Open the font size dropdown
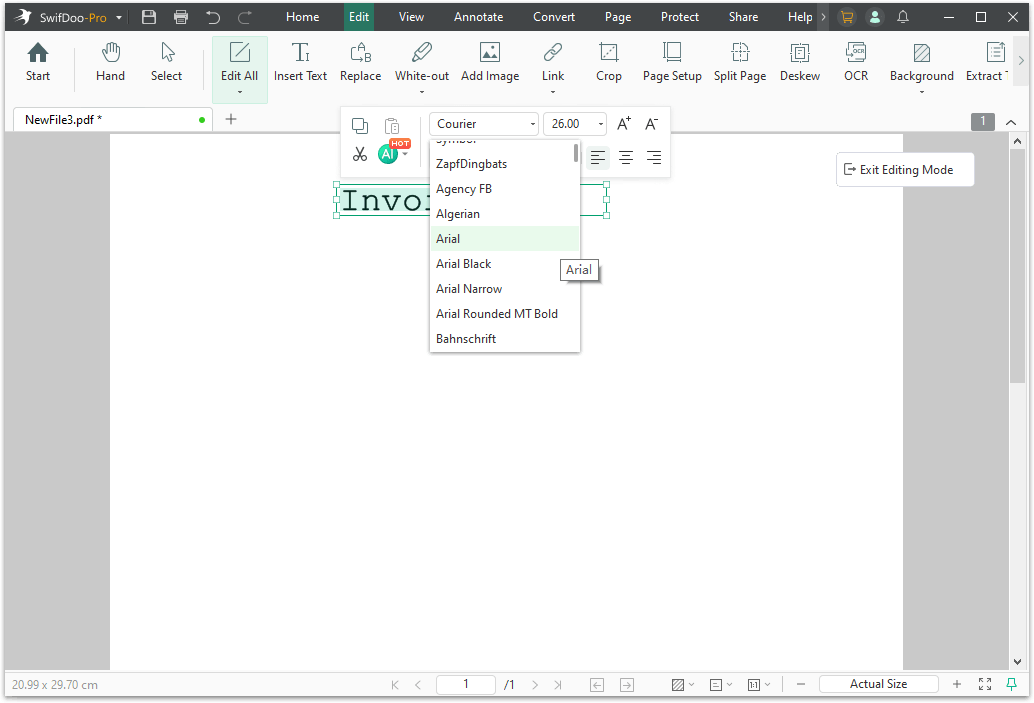This screenshot has height=703, width=1034. (x=600, y=123)
